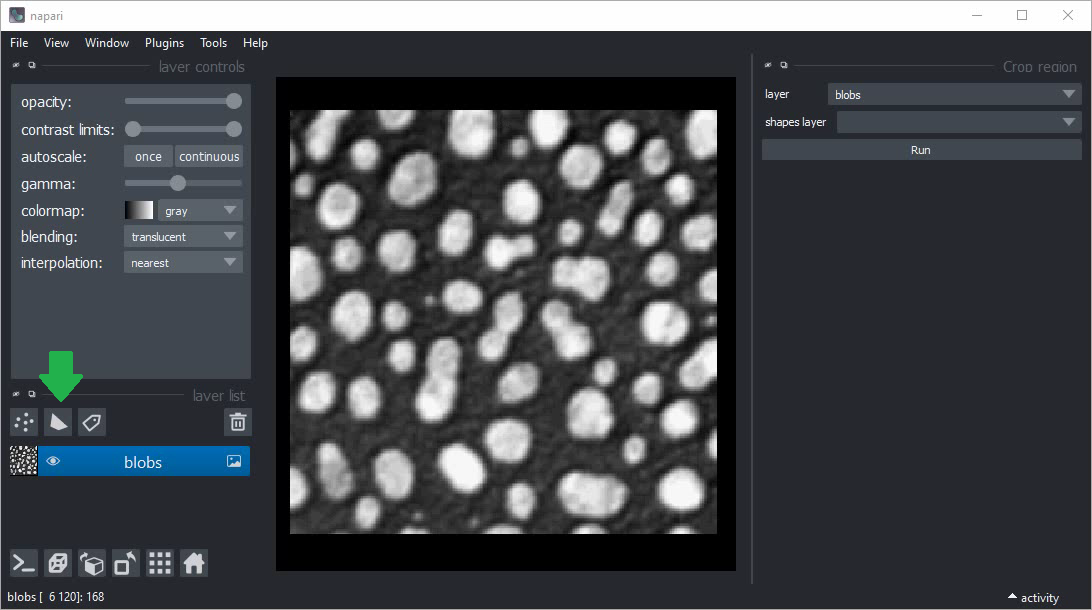The image size is (1092, 610).
Task: Click the roll dimensions icon
Action: [92, 564]
